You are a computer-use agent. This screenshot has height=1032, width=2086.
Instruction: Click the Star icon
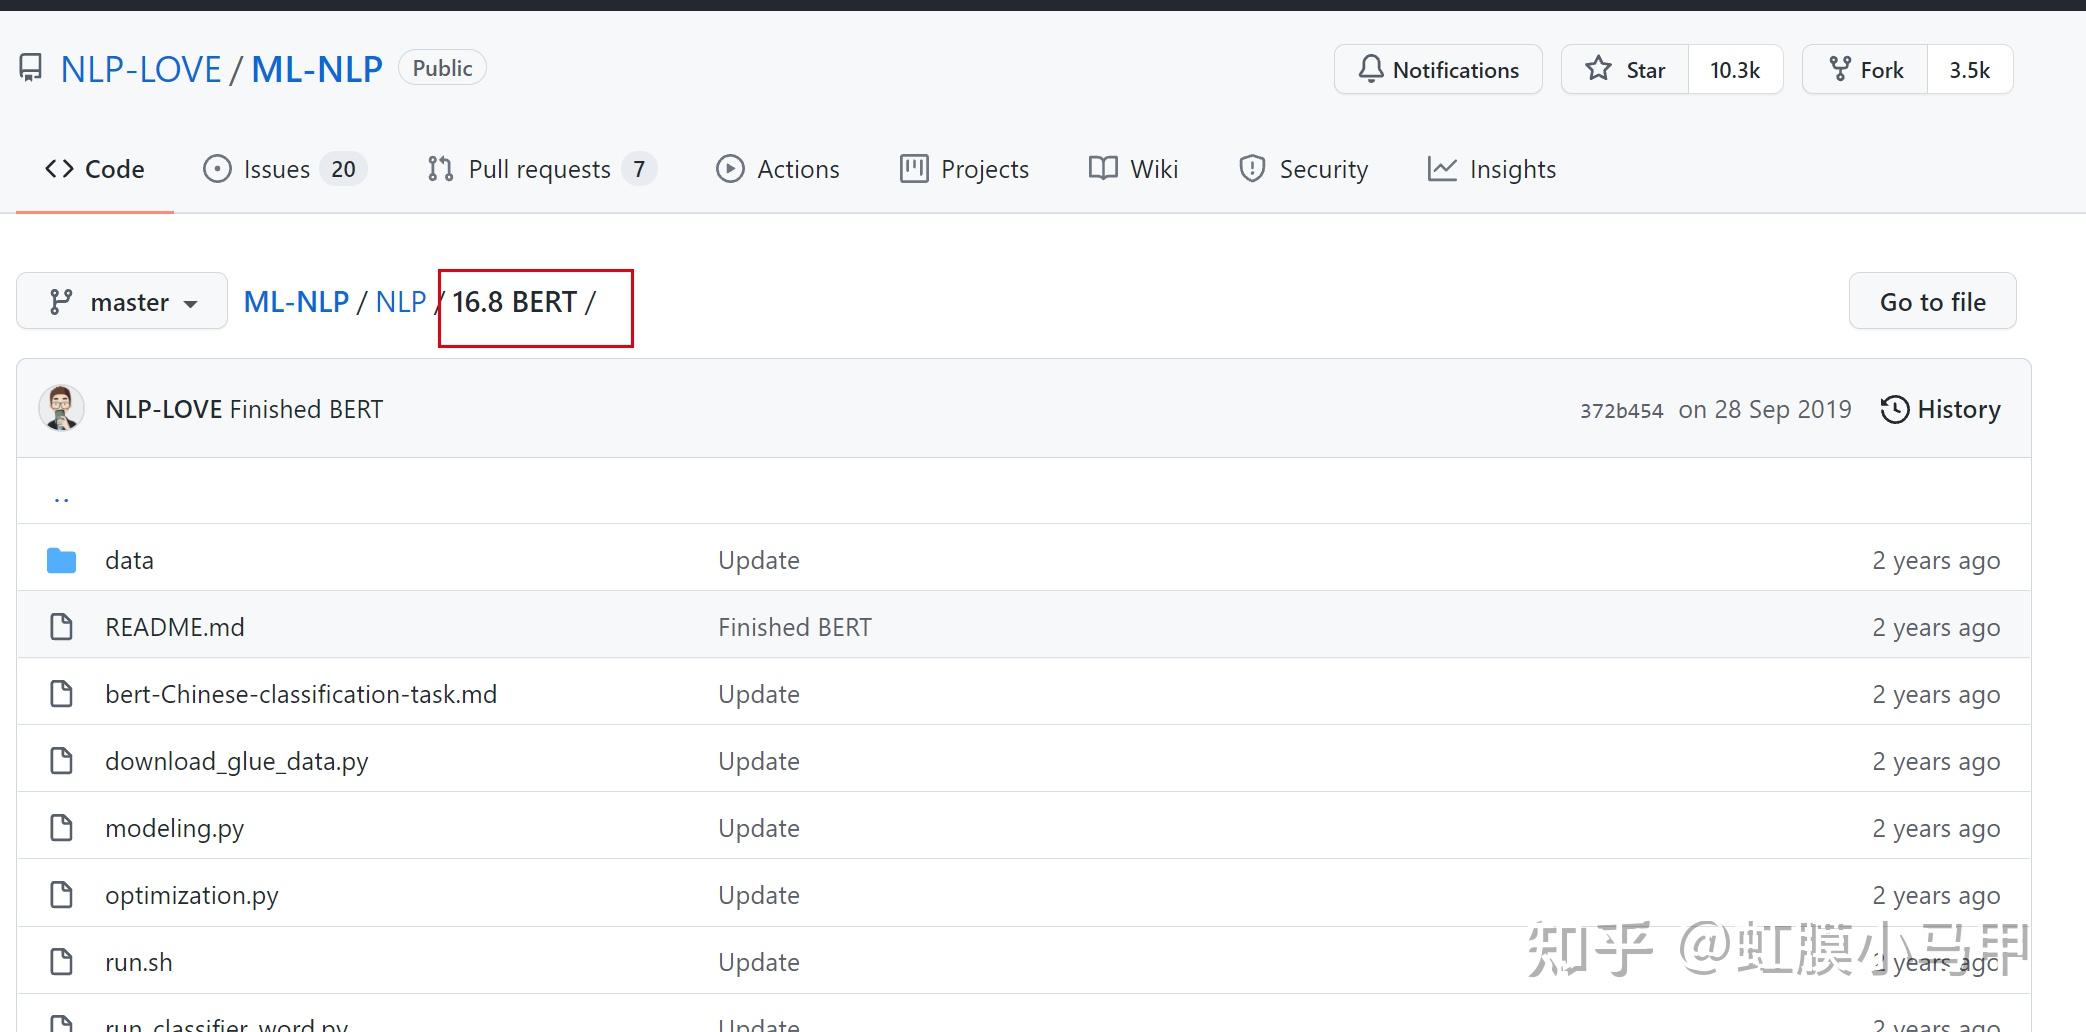pyautogui.click(x=1598, y=69)
